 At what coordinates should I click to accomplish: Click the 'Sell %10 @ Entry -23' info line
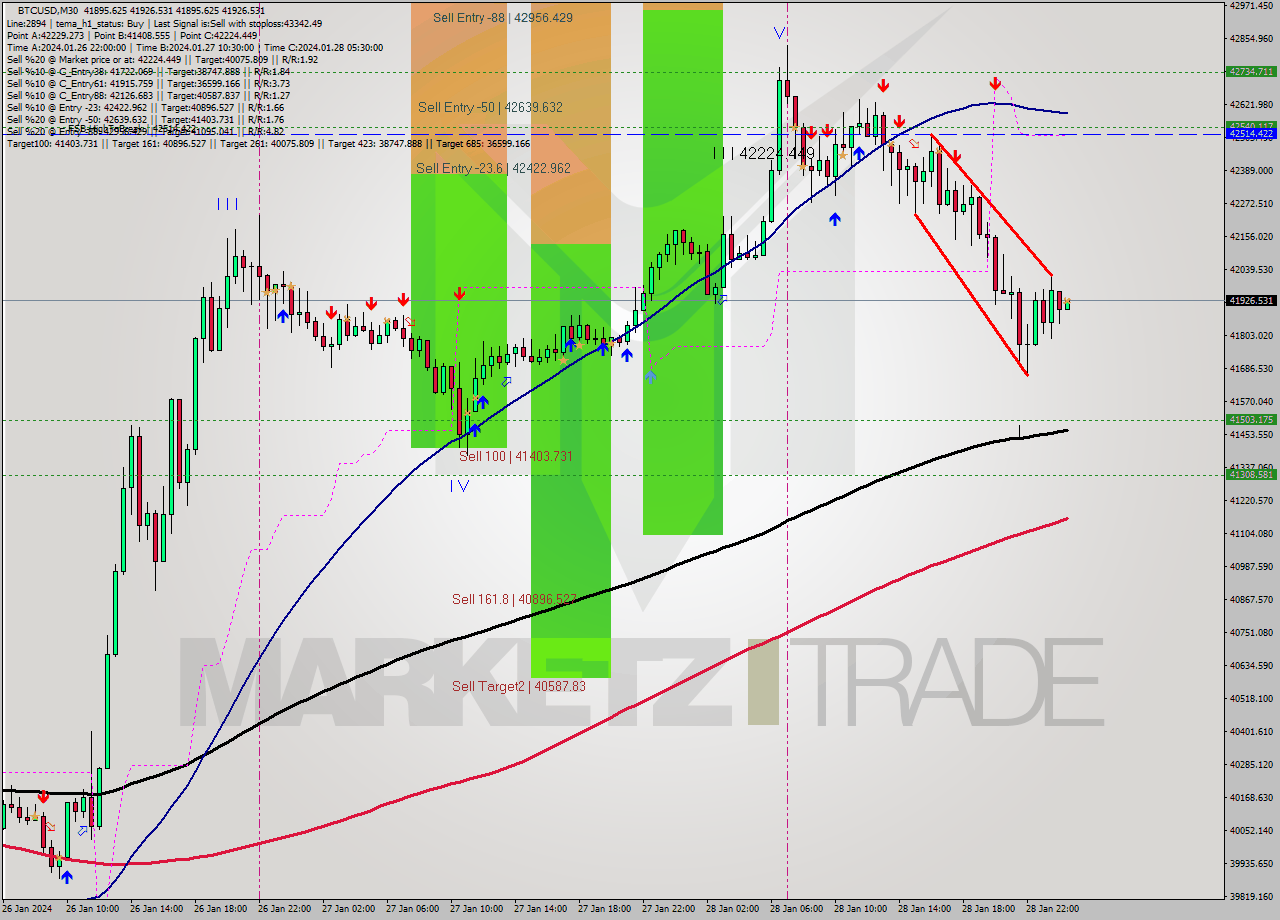145,107
